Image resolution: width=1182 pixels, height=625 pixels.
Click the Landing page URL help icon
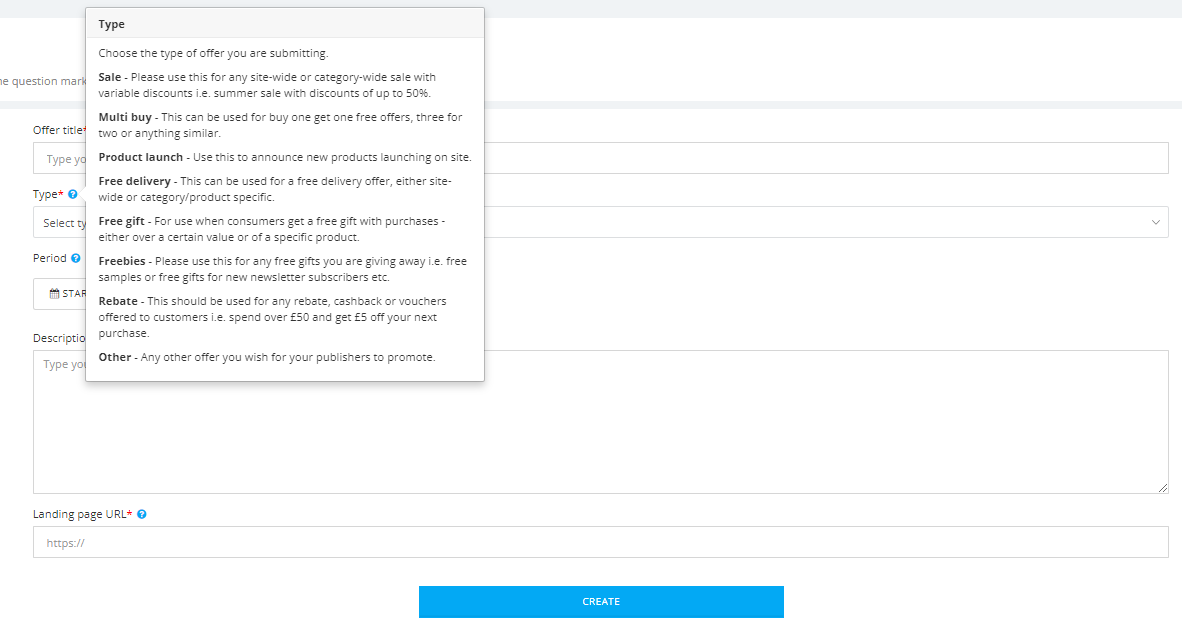tap(142, 514)
